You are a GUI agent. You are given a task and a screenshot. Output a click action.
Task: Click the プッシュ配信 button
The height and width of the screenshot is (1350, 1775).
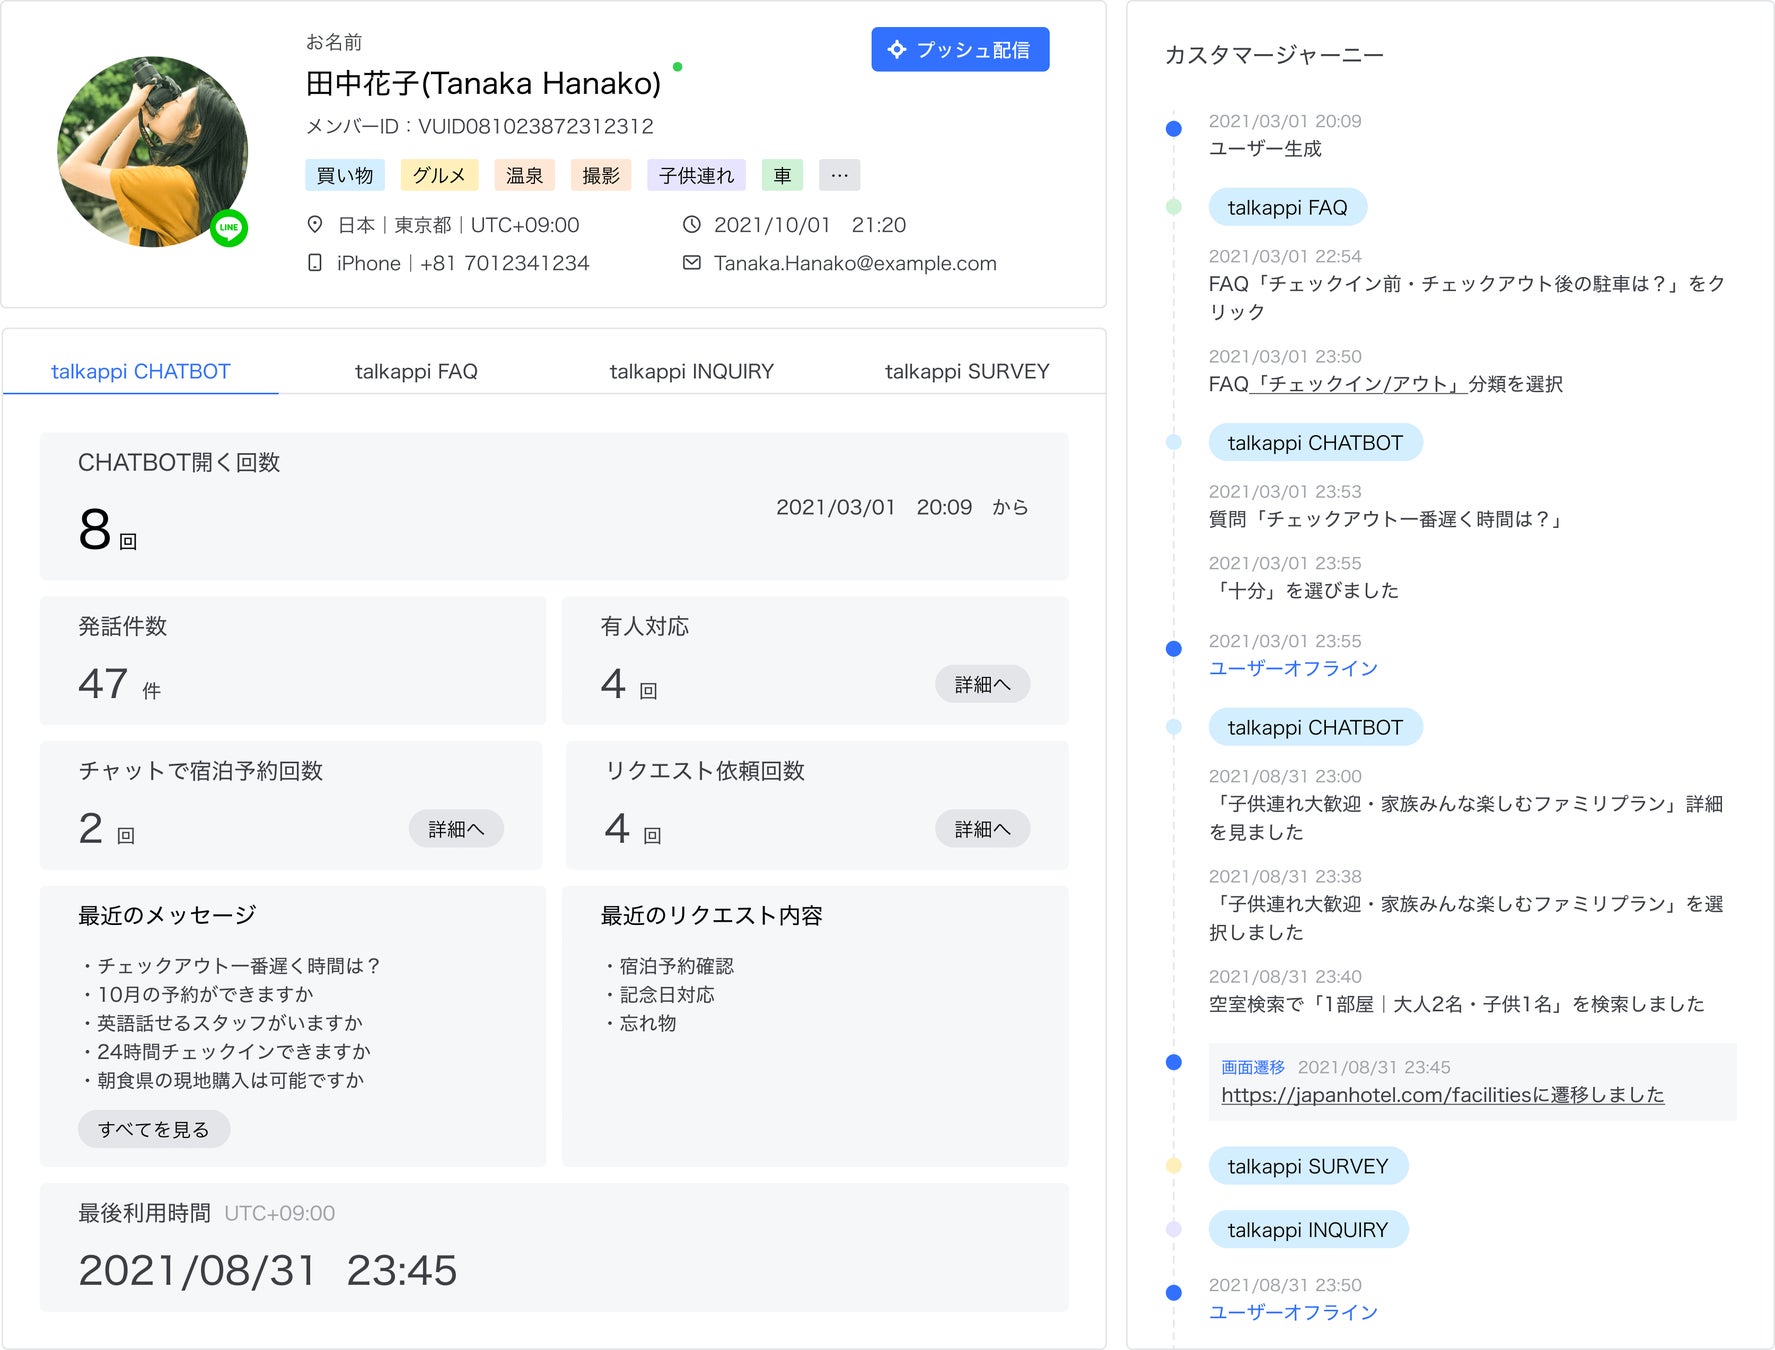click(960, 49)
